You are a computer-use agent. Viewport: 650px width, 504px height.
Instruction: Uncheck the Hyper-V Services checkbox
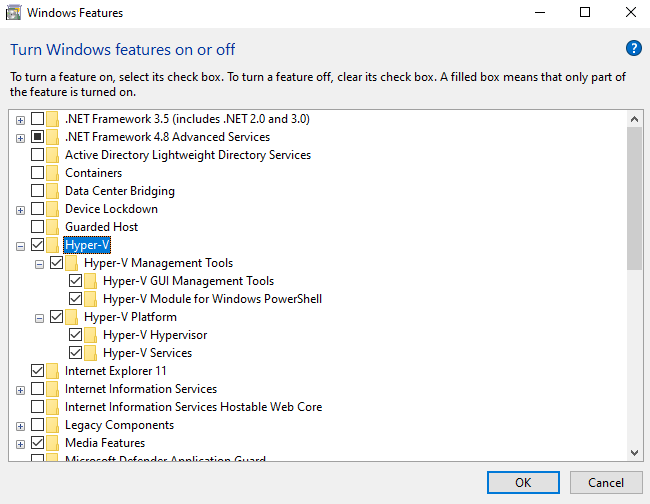tap(75, 353)
